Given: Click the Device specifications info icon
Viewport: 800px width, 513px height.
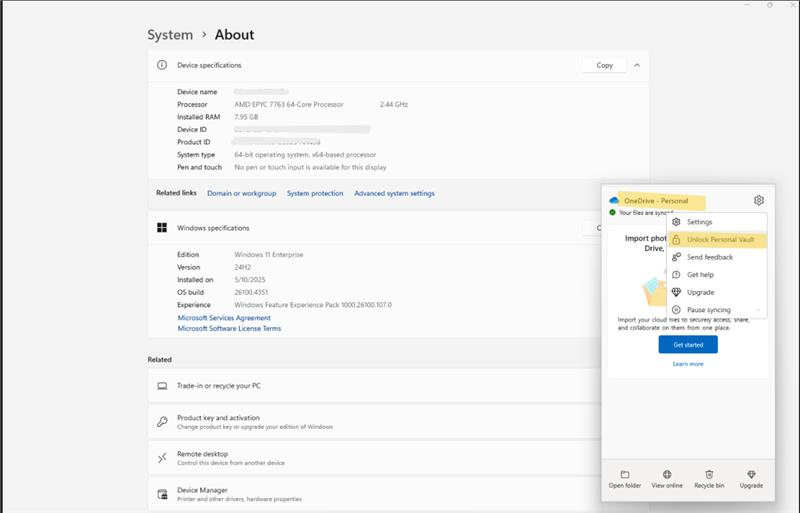Looking at the screenshot, I should (162, 65).
